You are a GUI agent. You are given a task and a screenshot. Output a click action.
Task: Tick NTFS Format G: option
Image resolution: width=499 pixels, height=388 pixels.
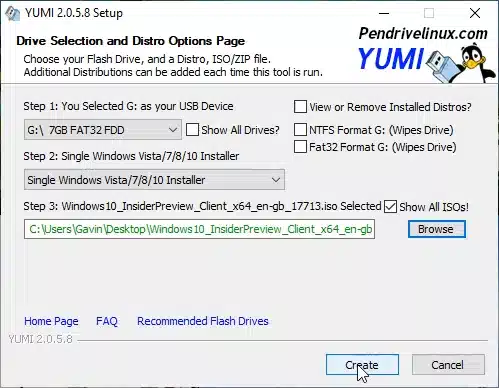(x=300, y=129)
